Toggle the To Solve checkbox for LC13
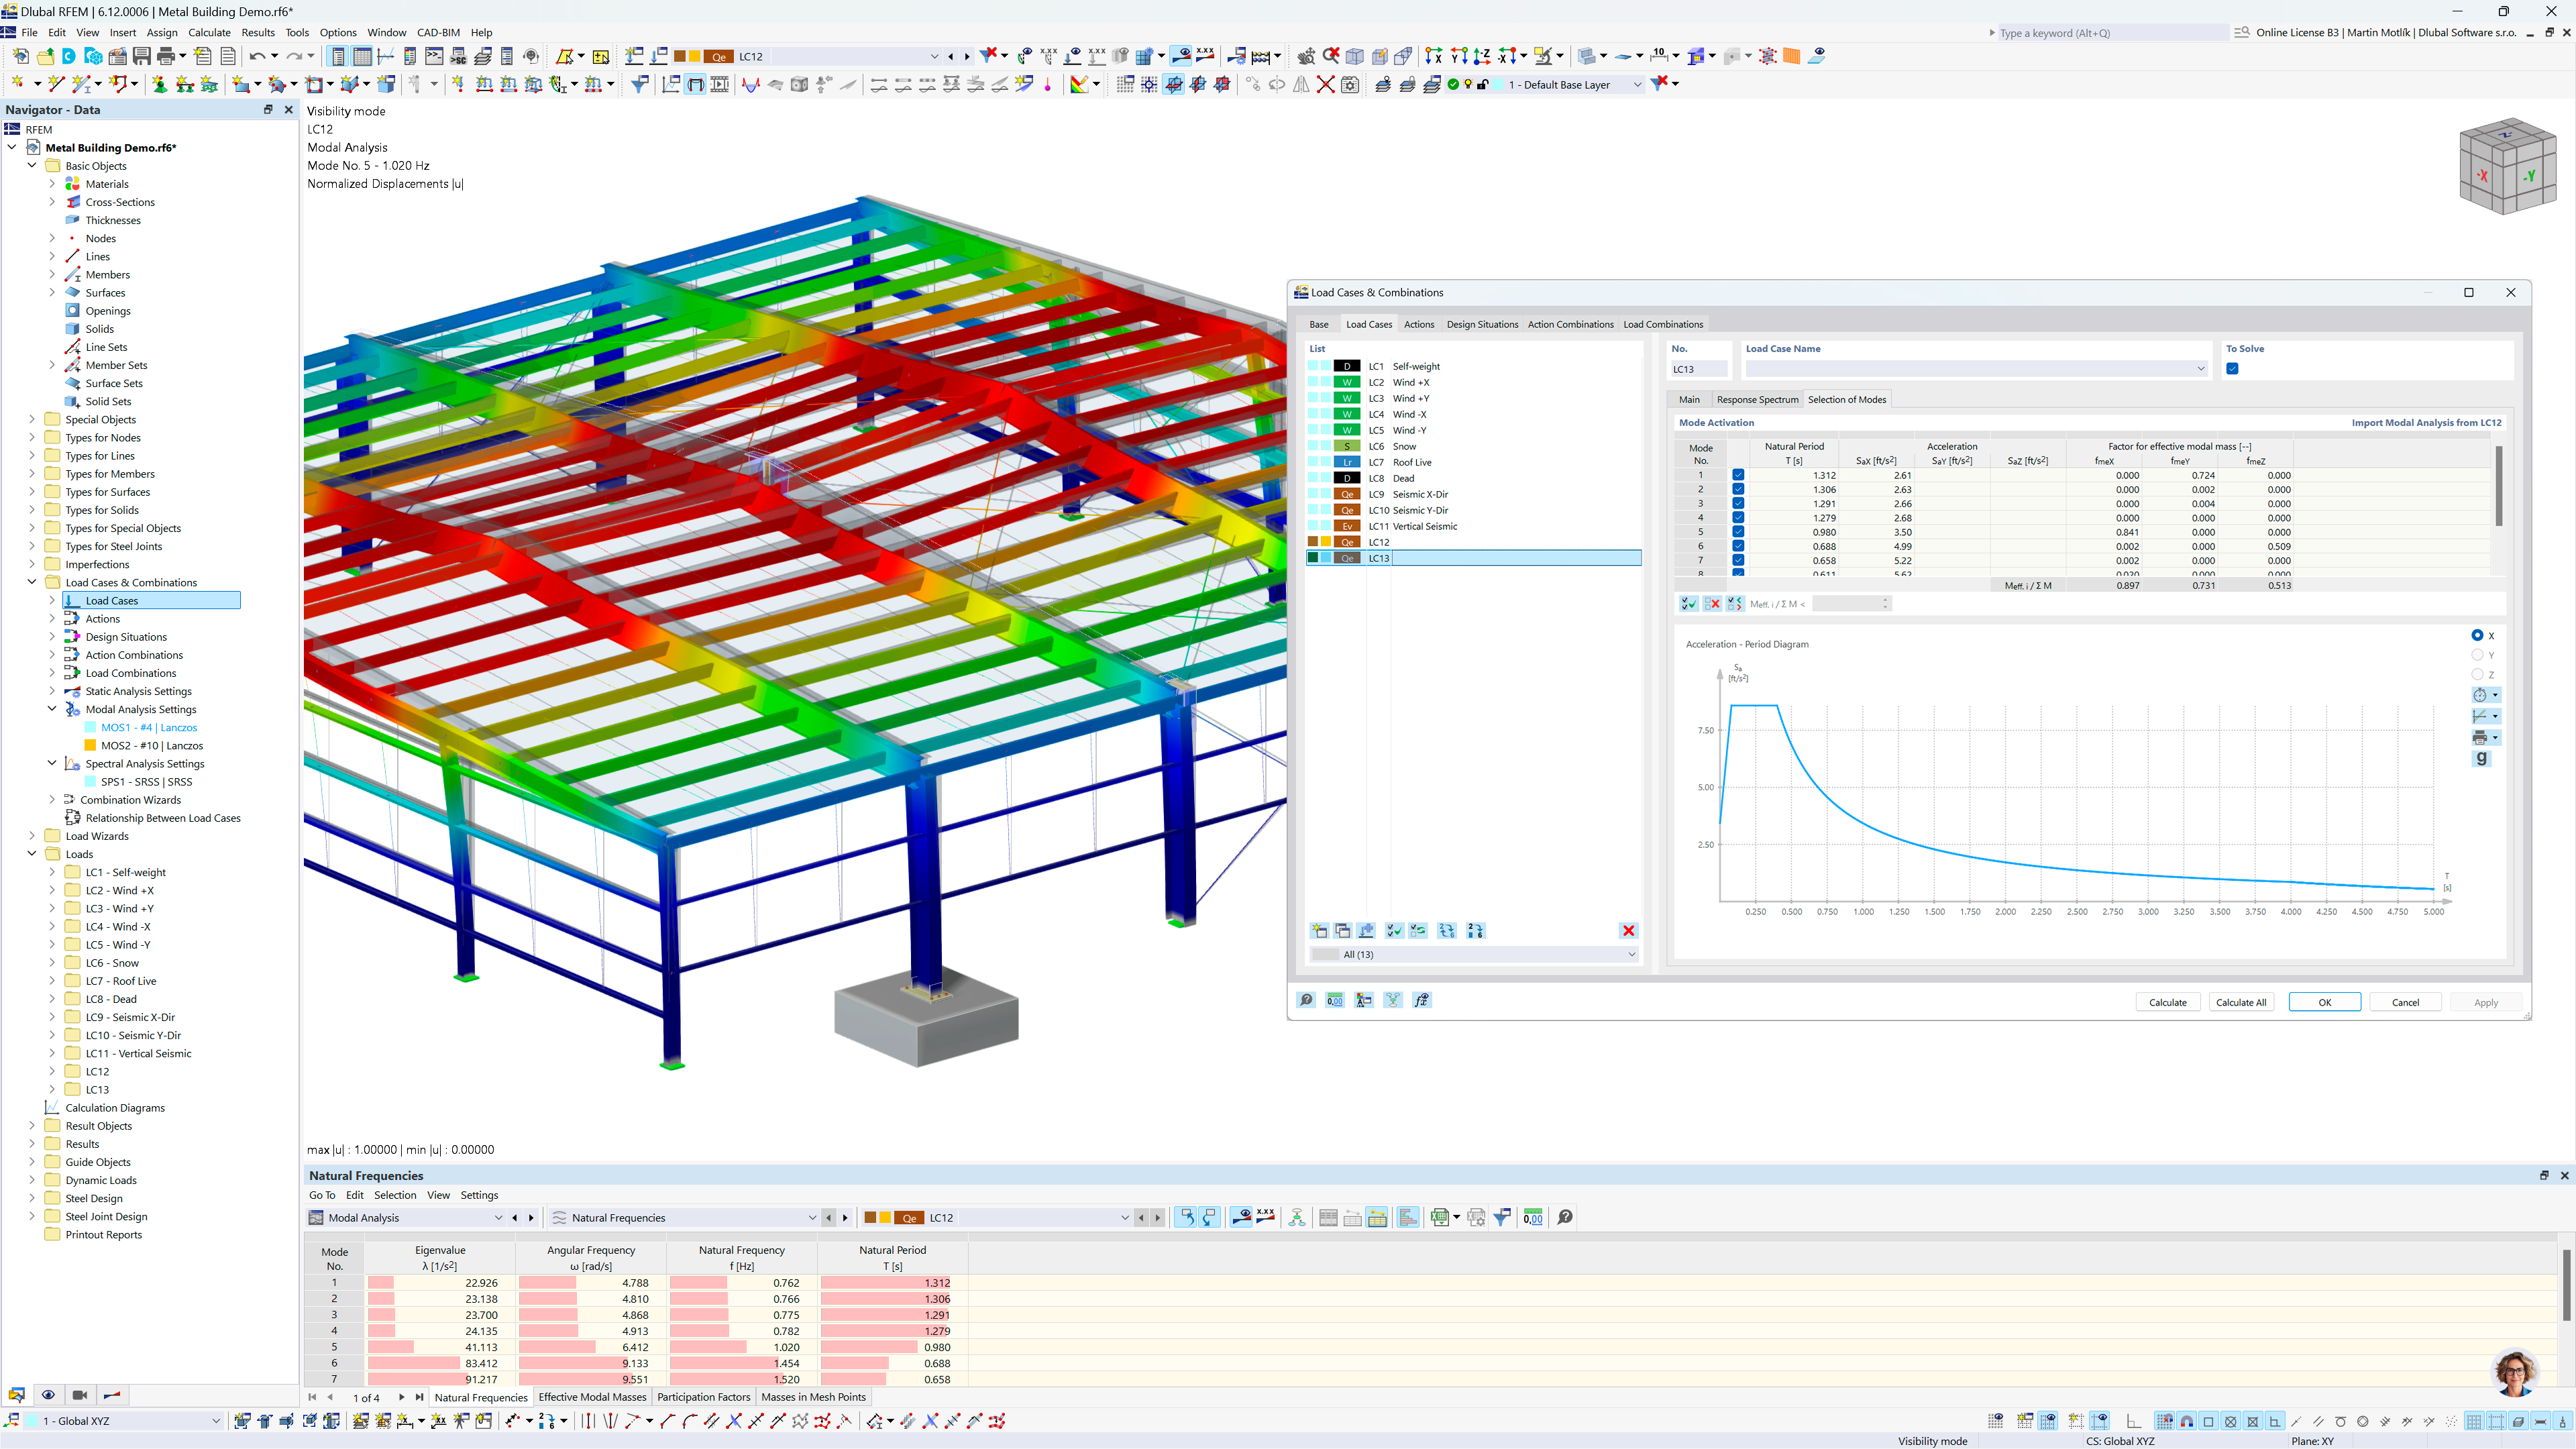The image size is (2576, 1449). tap(2232, 369)
